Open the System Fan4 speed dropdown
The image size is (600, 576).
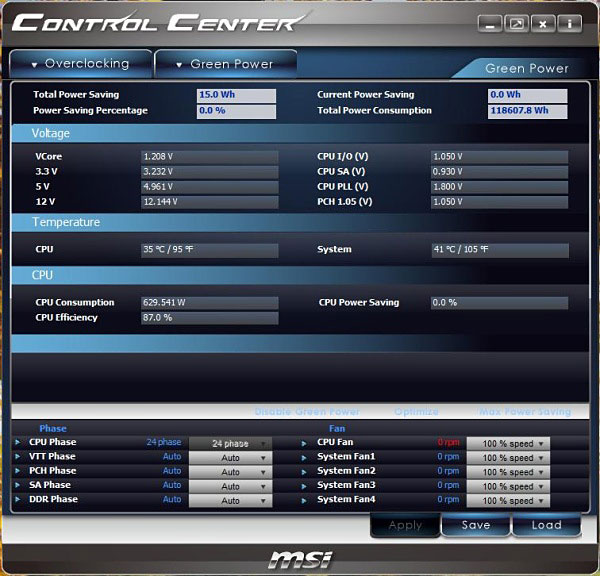coord(508,501)
